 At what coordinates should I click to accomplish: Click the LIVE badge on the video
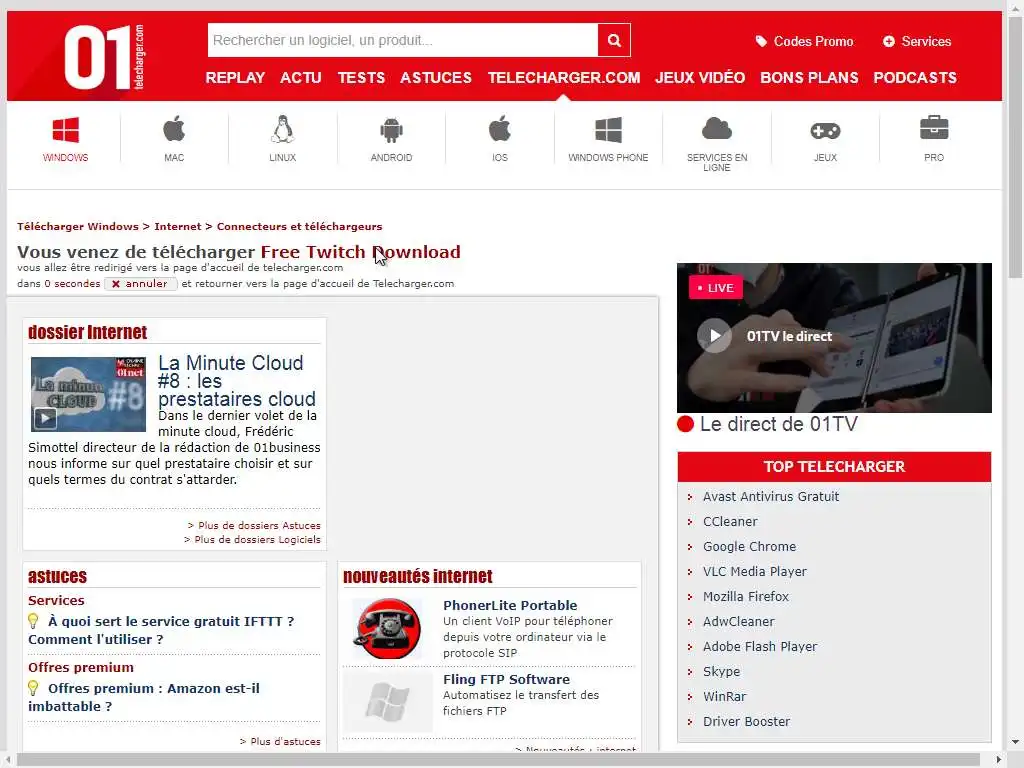716,287
